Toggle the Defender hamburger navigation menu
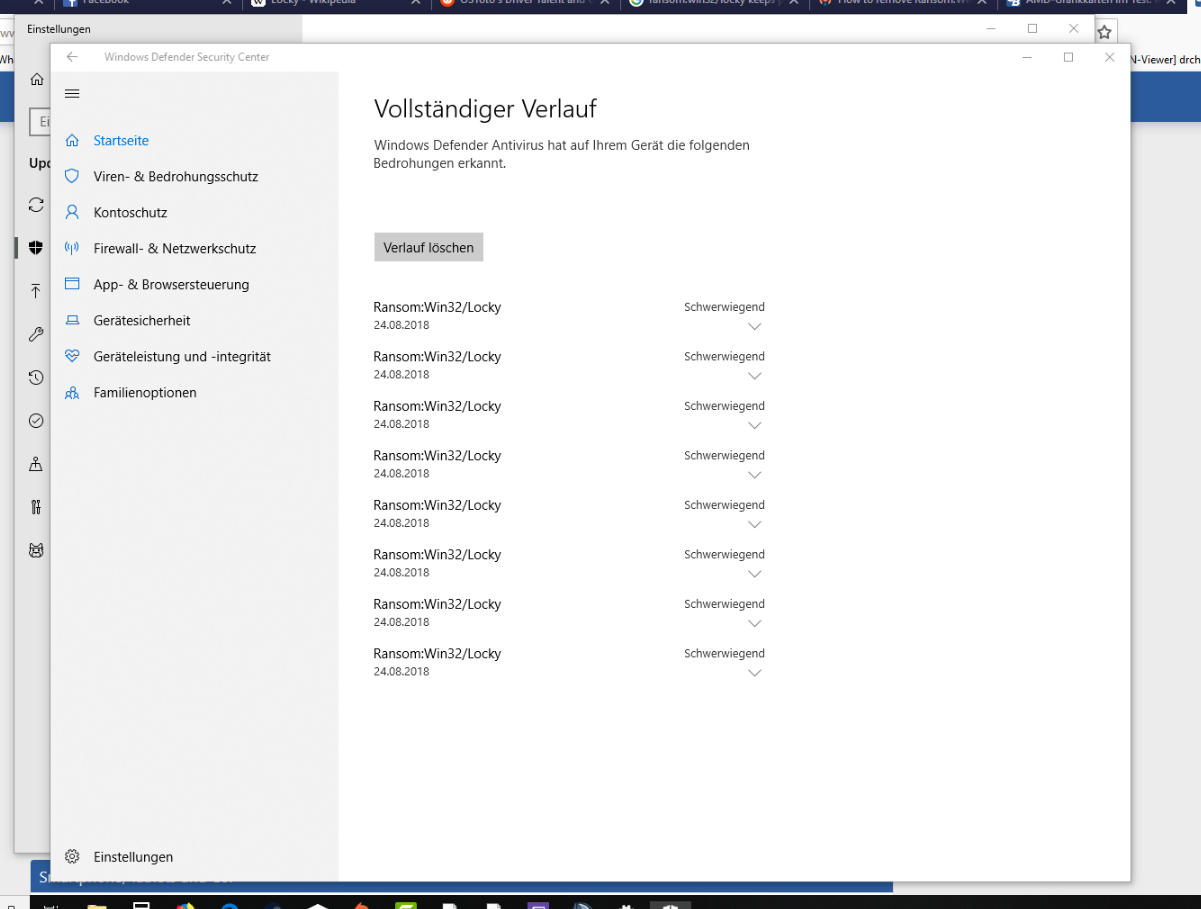 pos(72,93)
